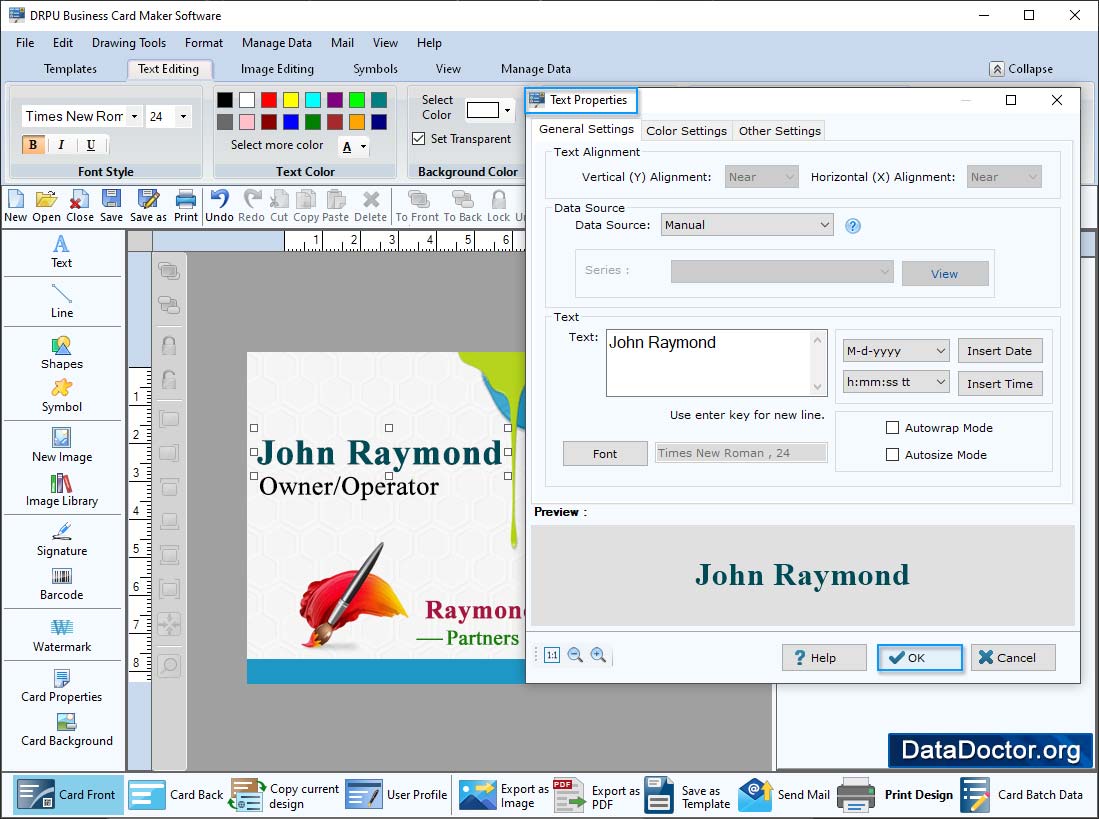This screenshot has width=1099, height=819.
Task: Open the Image Library
Action: pos(62,490)
